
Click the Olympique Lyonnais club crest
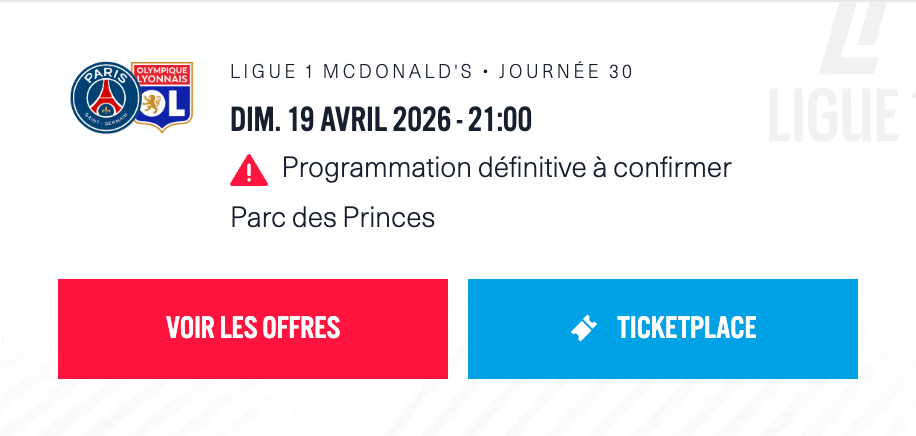pyautogui.click(x=163, y=97)
